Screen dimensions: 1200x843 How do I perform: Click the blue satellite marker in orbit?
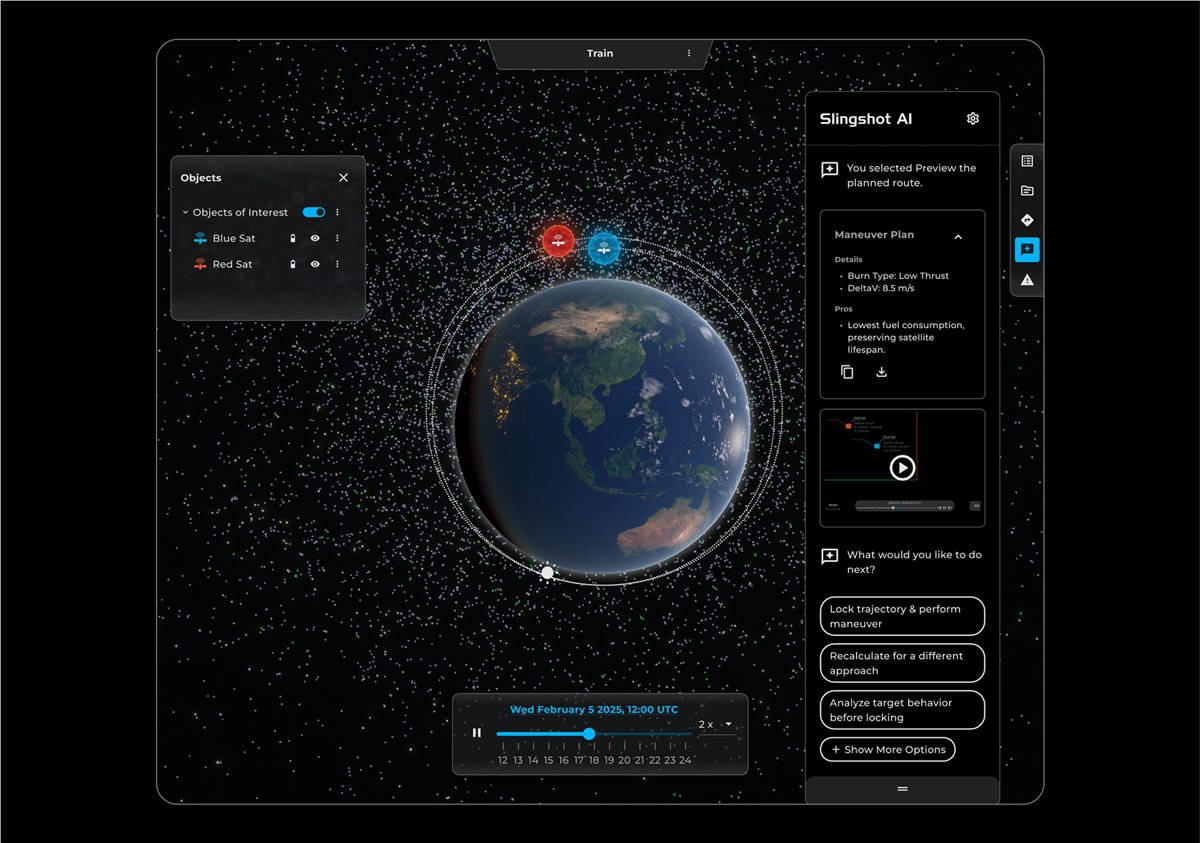(x=604, y=248)
